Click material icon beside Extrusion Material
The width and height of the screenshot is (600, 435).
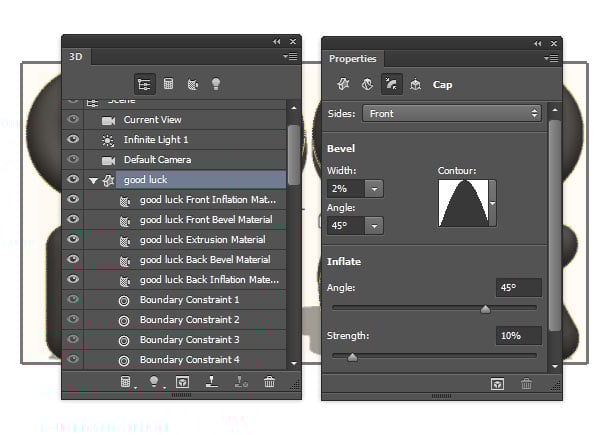coord(125,241)
